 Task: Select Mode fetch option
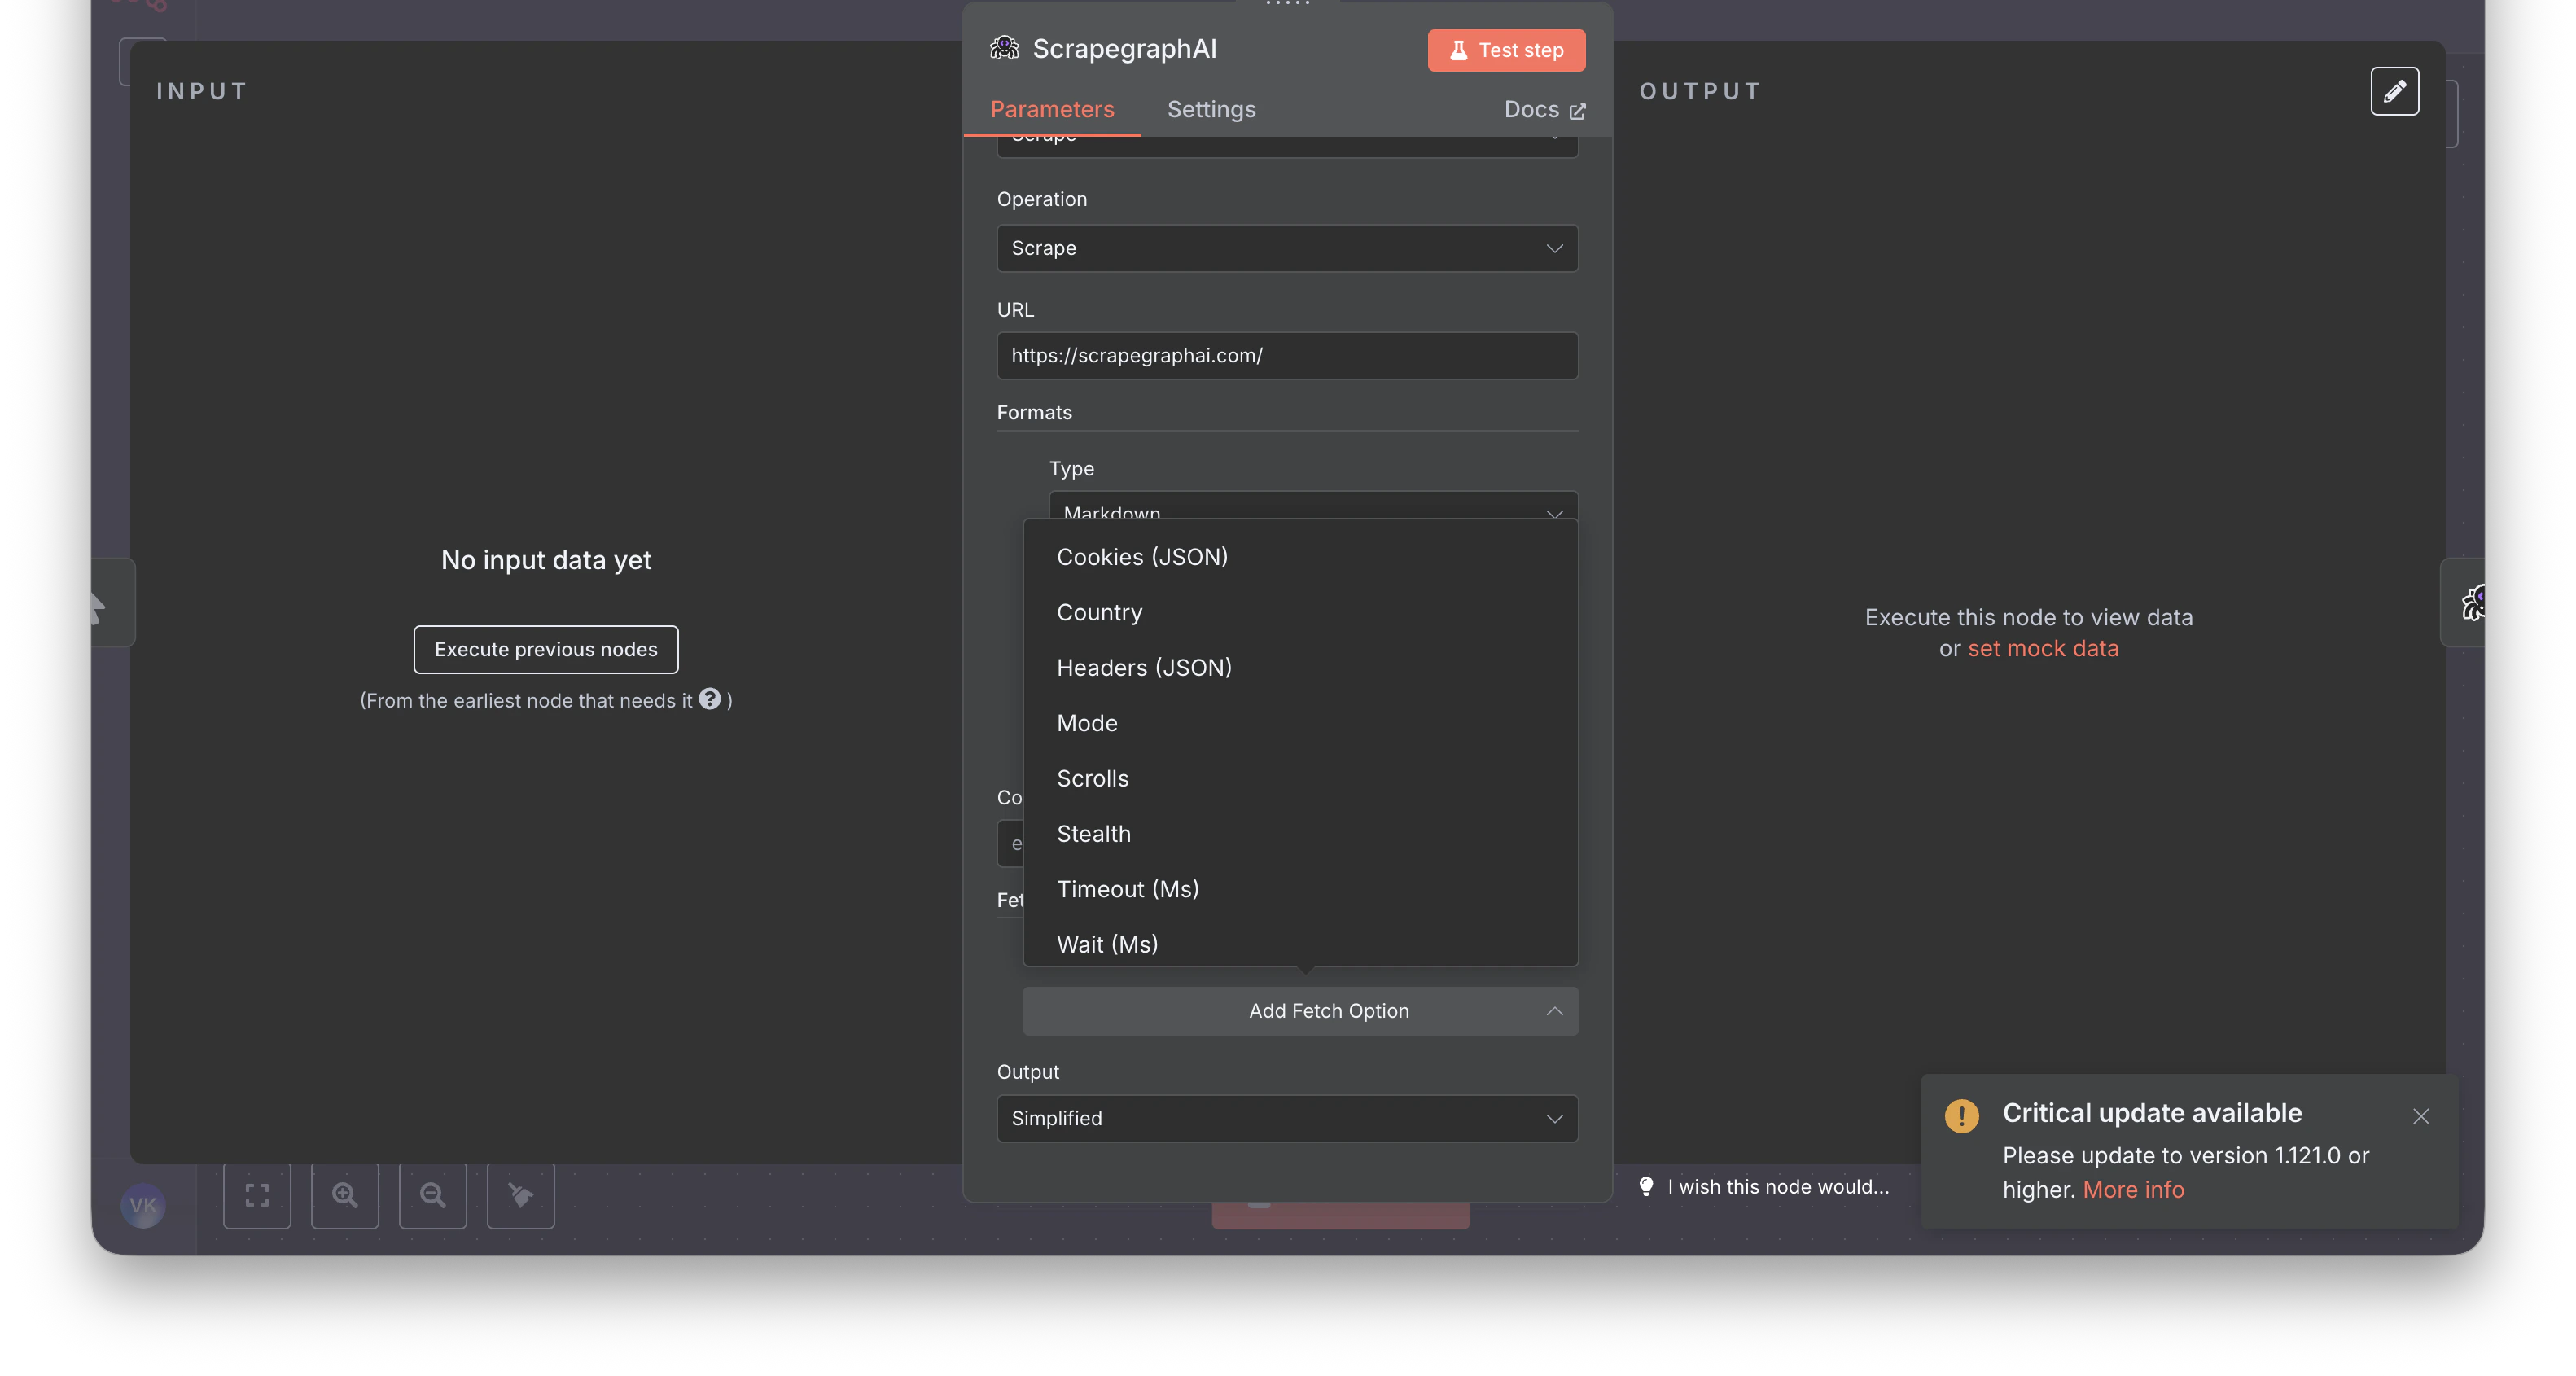tap(1300, 723)
